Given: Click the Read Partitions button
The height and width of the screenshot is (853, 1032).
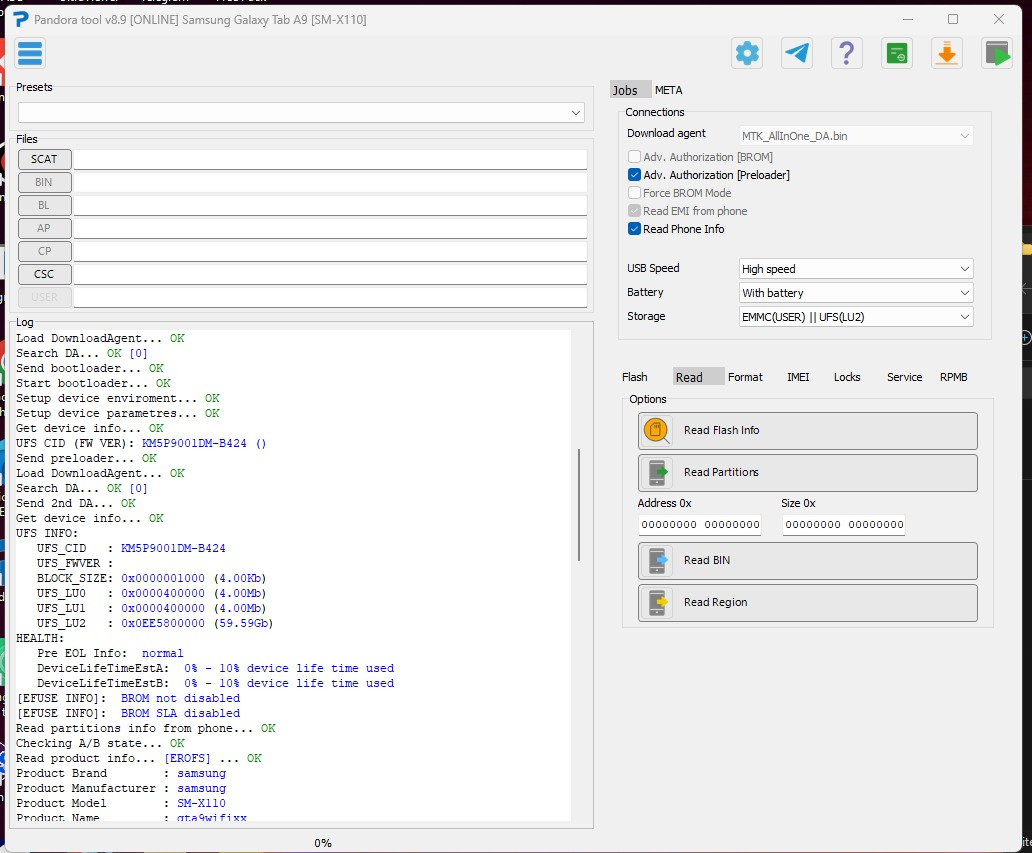Looking at the screenshot, I should coord(807,473).
